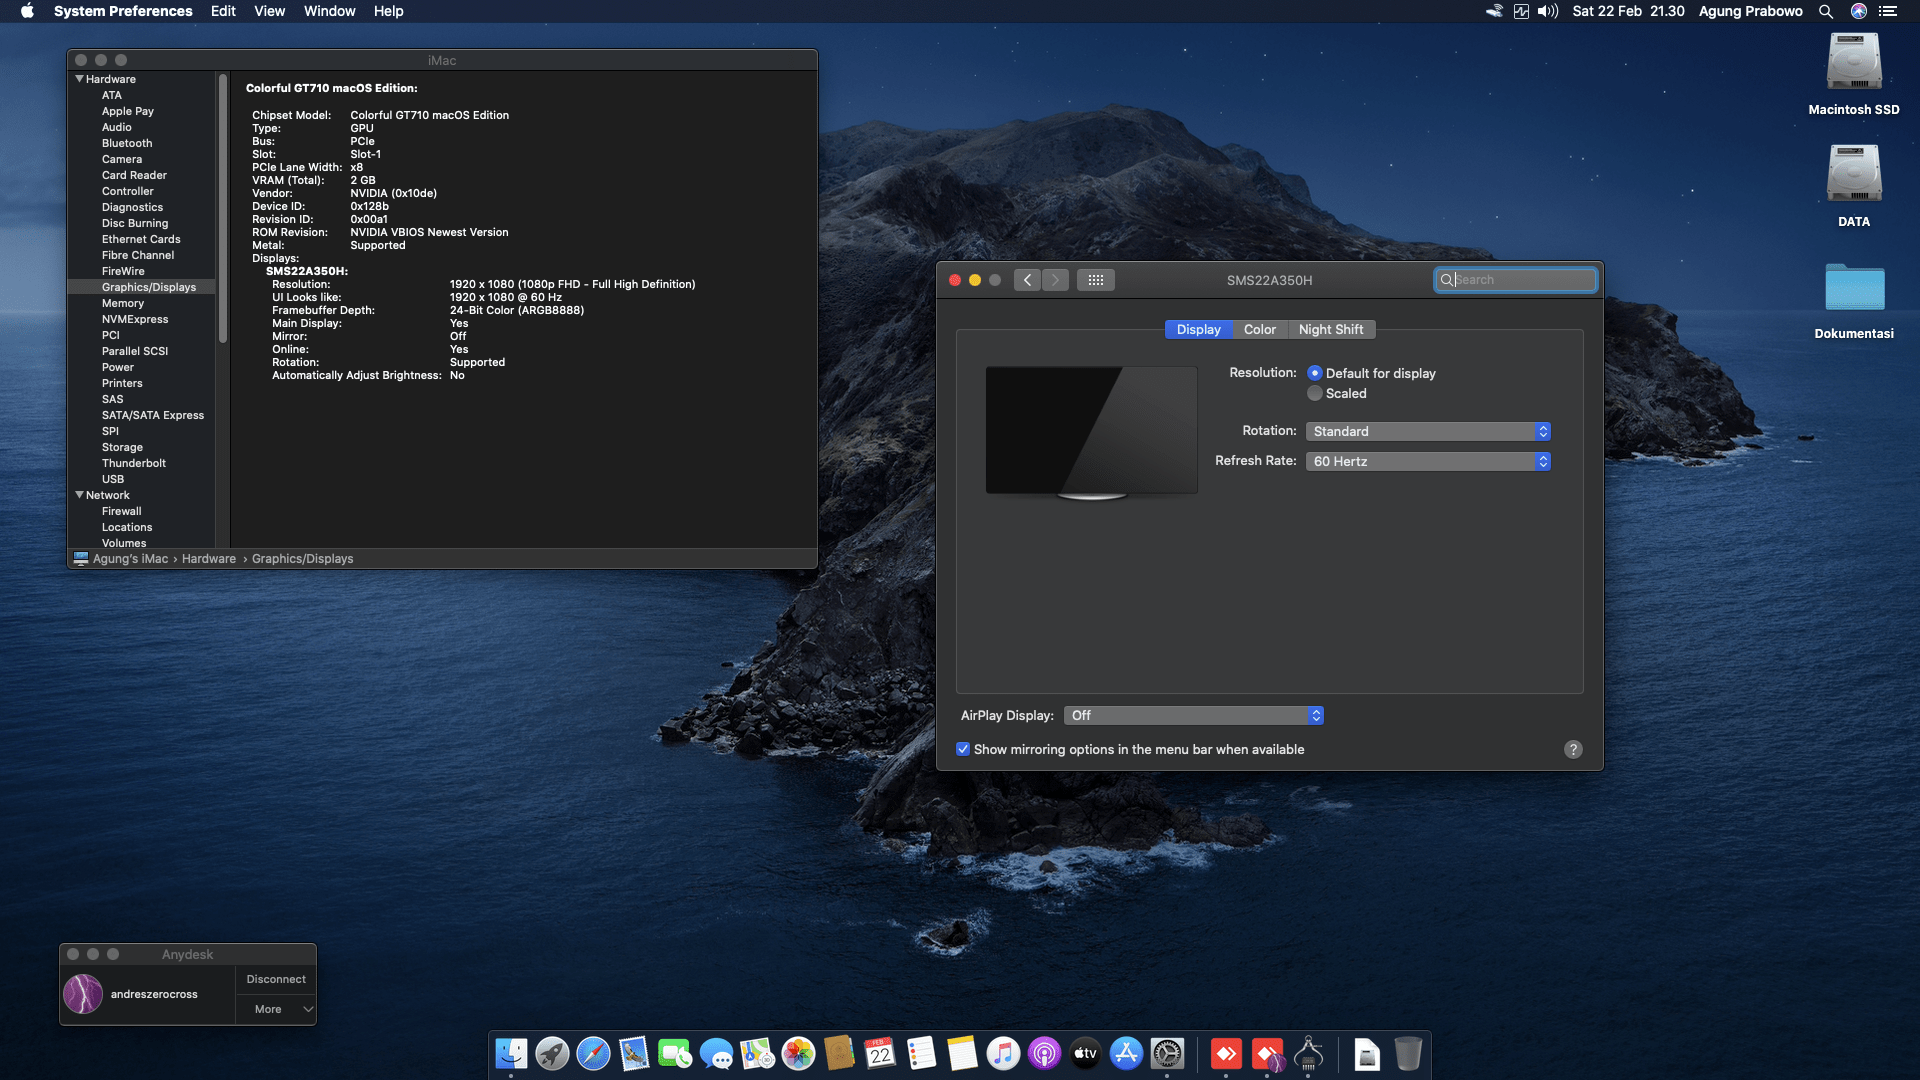Open Reminders from the Dock
This screenshot has width=1920, height=1080.
[x=921, y=1053]
